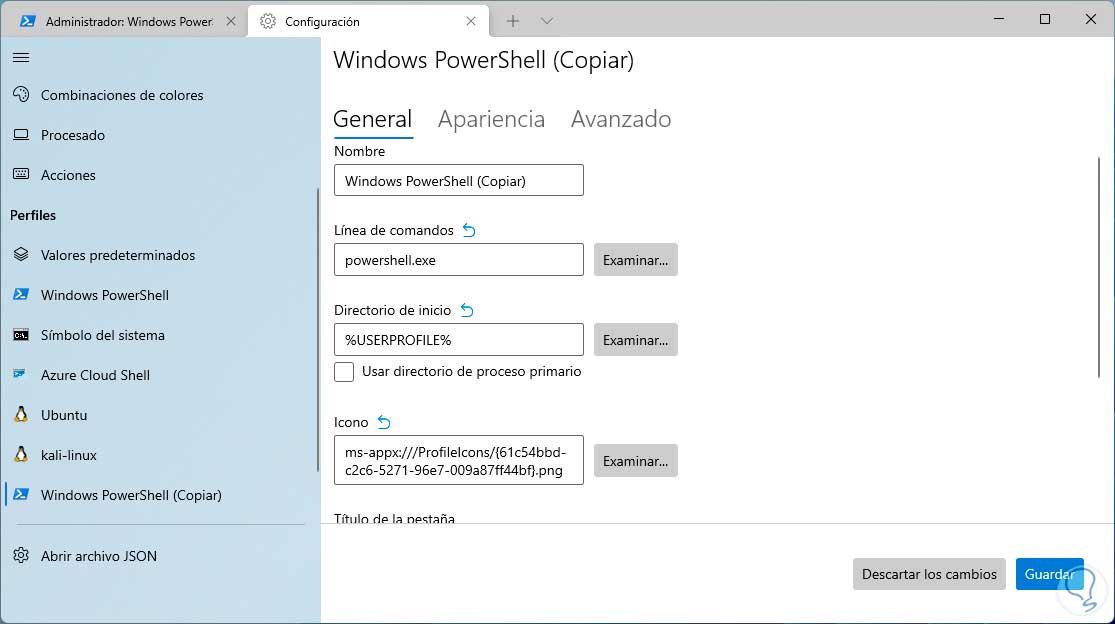Switch to the Avanzado tab
This screenshot has height=624, width=1115.
click(621, 119)
